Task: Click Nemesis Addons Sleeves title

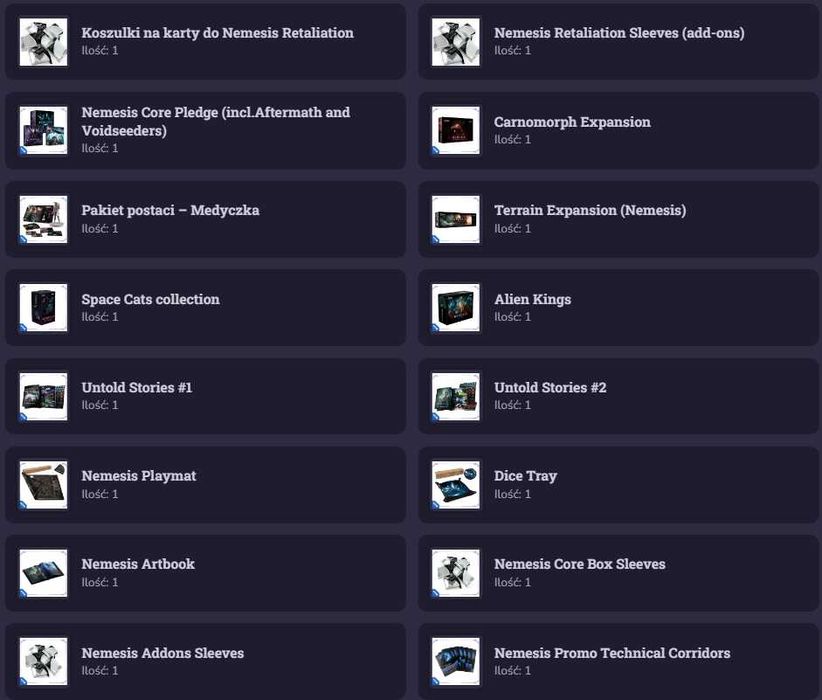Action: [163, 653]
